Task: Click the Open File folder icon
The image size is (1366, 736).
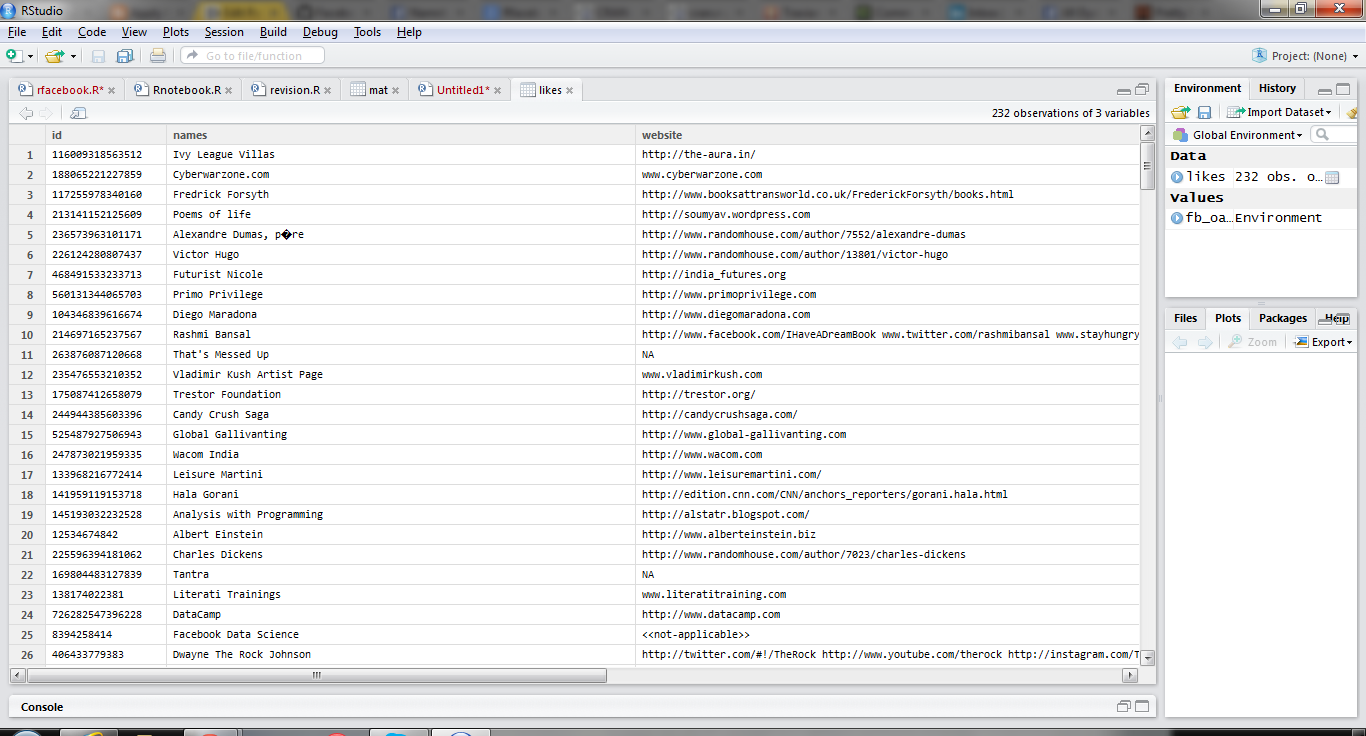Action: [x=53, y=56]
